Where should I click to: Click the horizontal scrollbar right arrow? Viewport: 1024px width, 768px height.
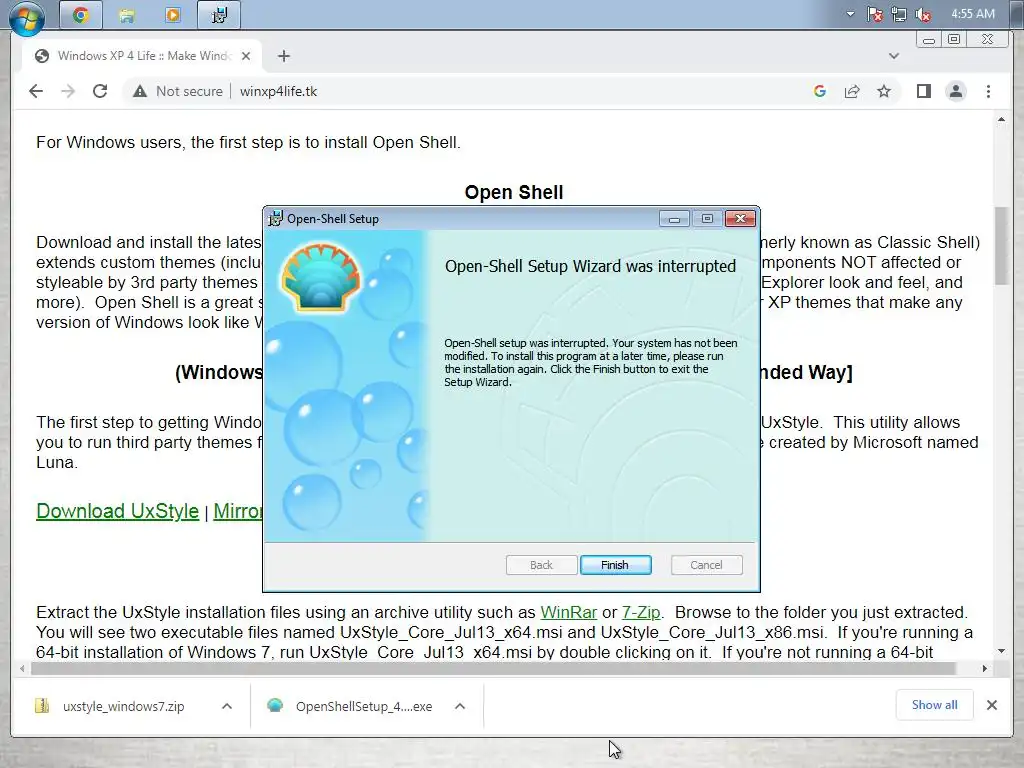(x=985, y=669)
